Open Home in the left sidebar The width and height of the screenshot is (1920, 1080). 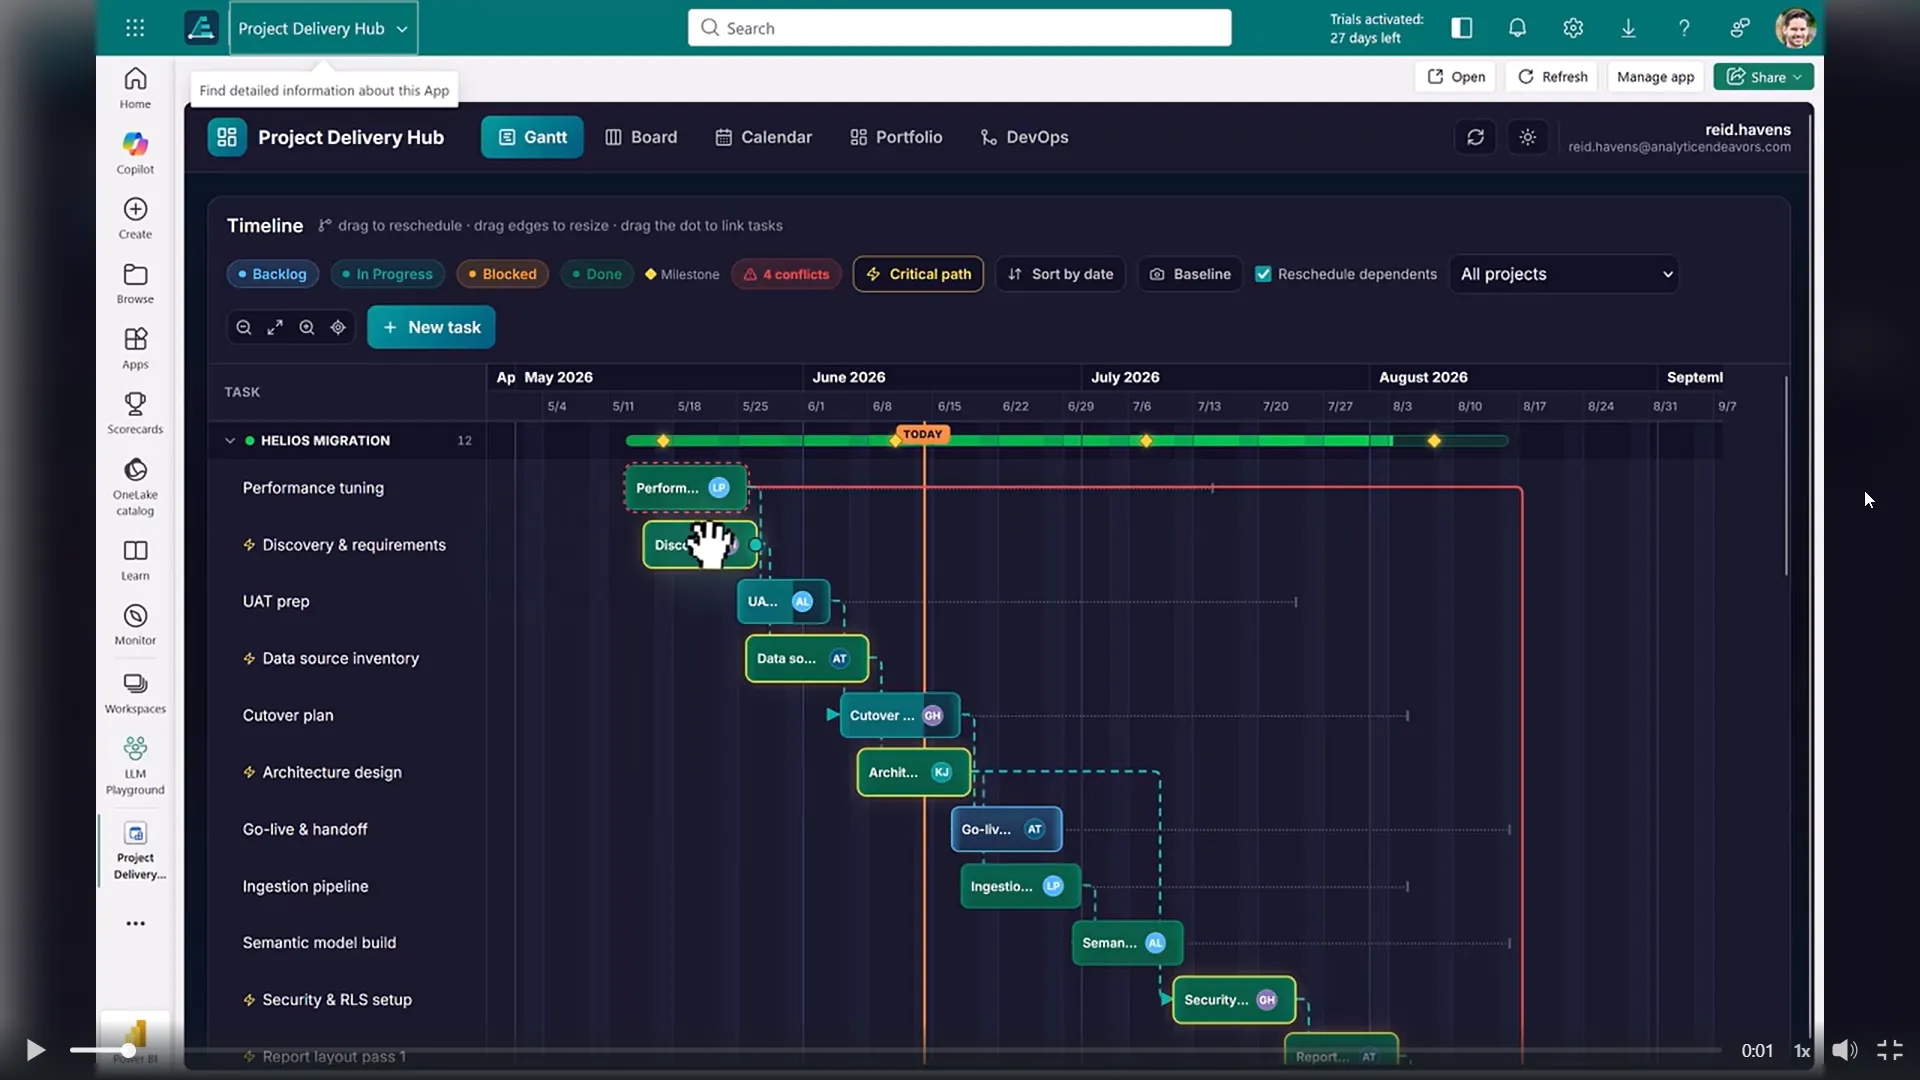click(135, 88)
